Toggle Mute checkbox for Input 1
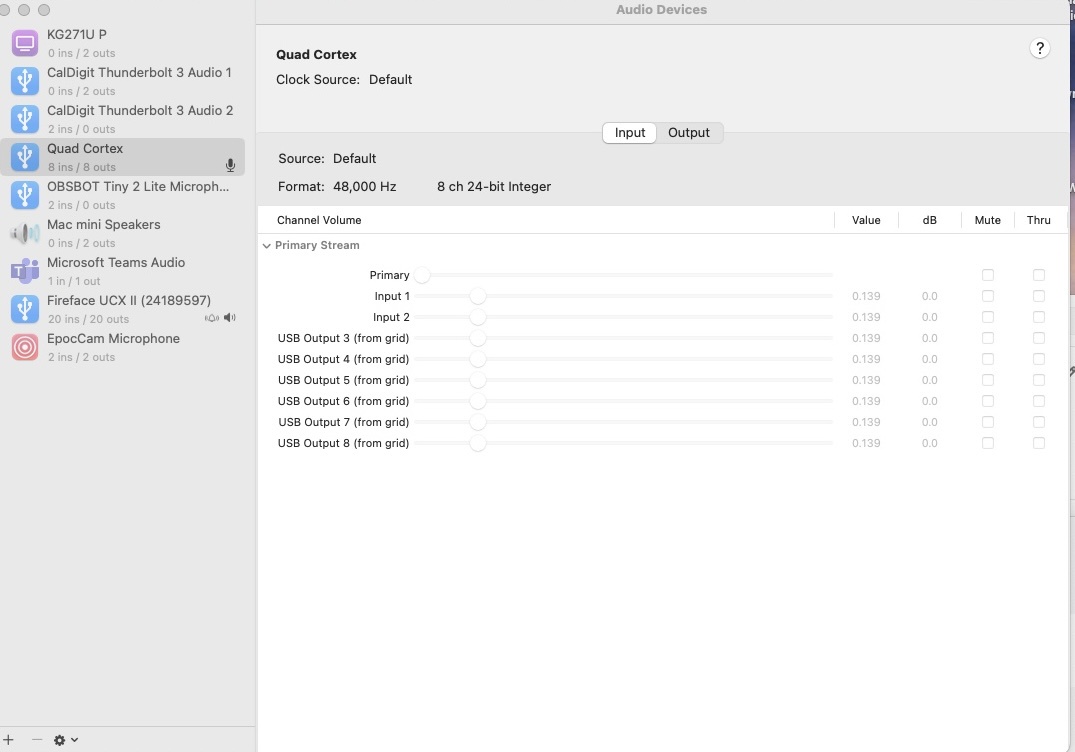The width and height of the screenshot is (1075, 752). (987, 296)
